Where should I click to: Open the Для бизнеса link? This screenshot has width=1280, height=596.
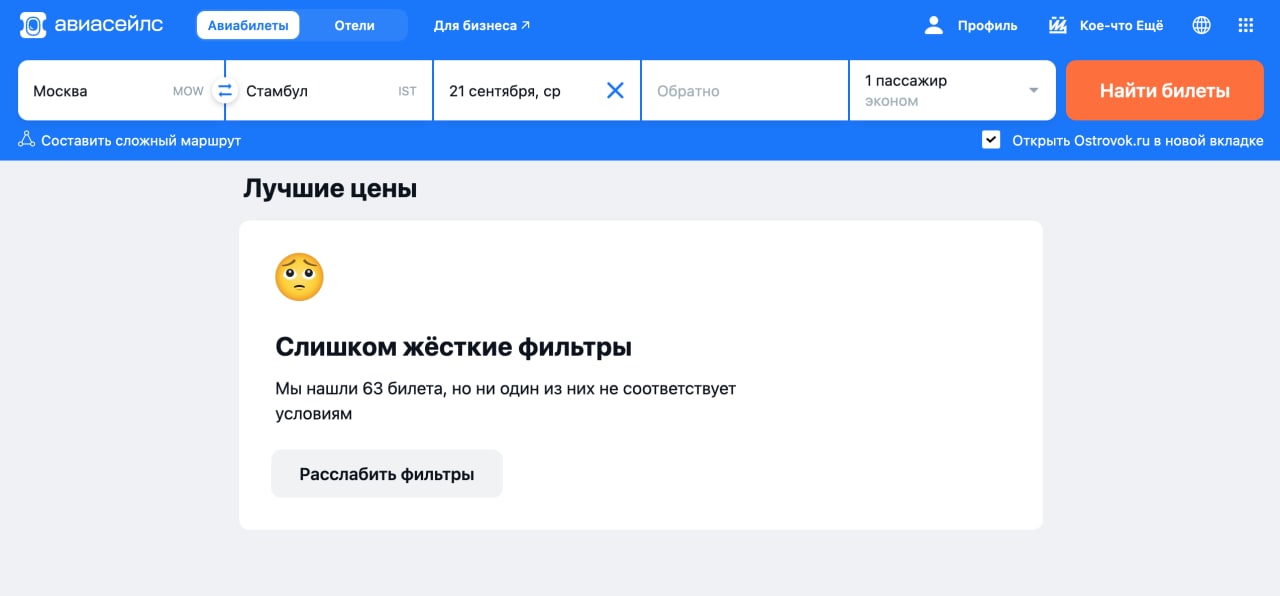point(481,25)
